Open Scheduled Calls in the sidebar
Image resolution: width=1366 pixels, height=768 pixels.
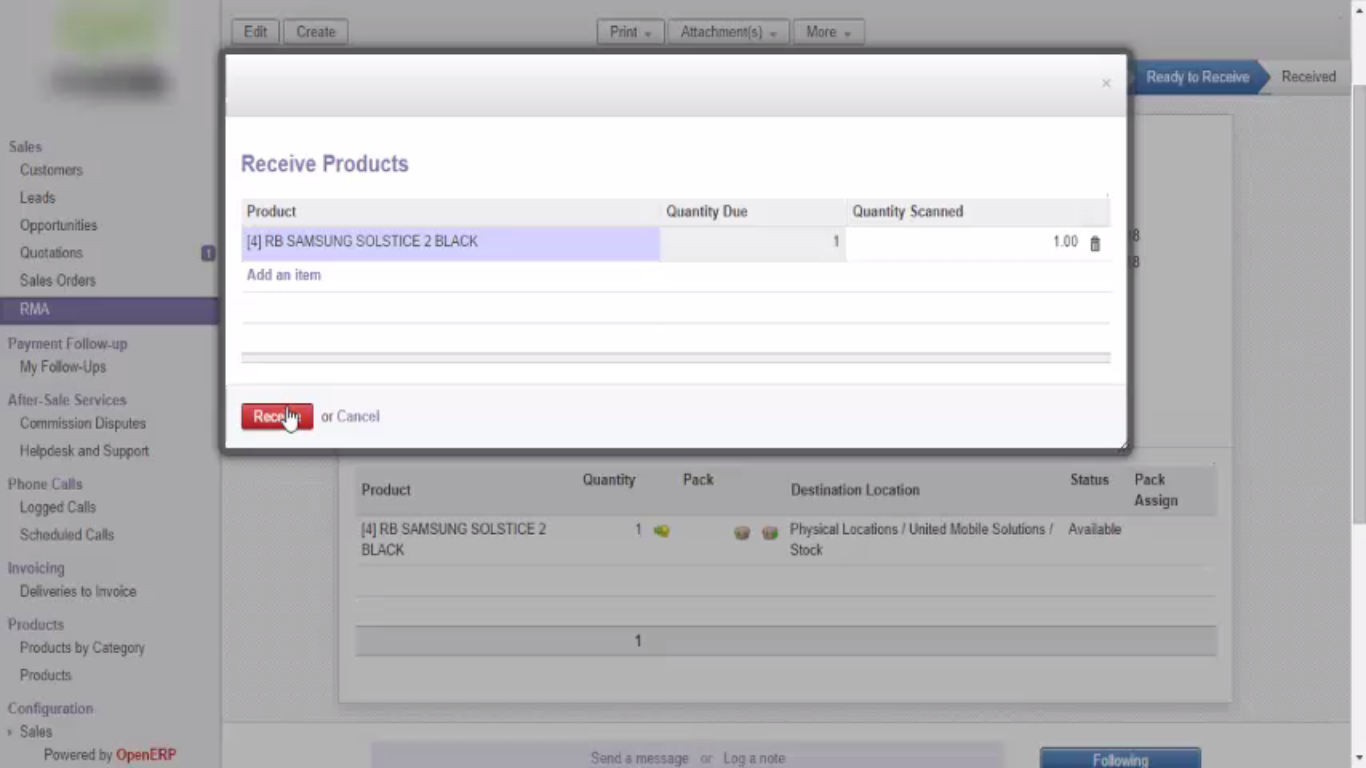[x=67, y=535]
